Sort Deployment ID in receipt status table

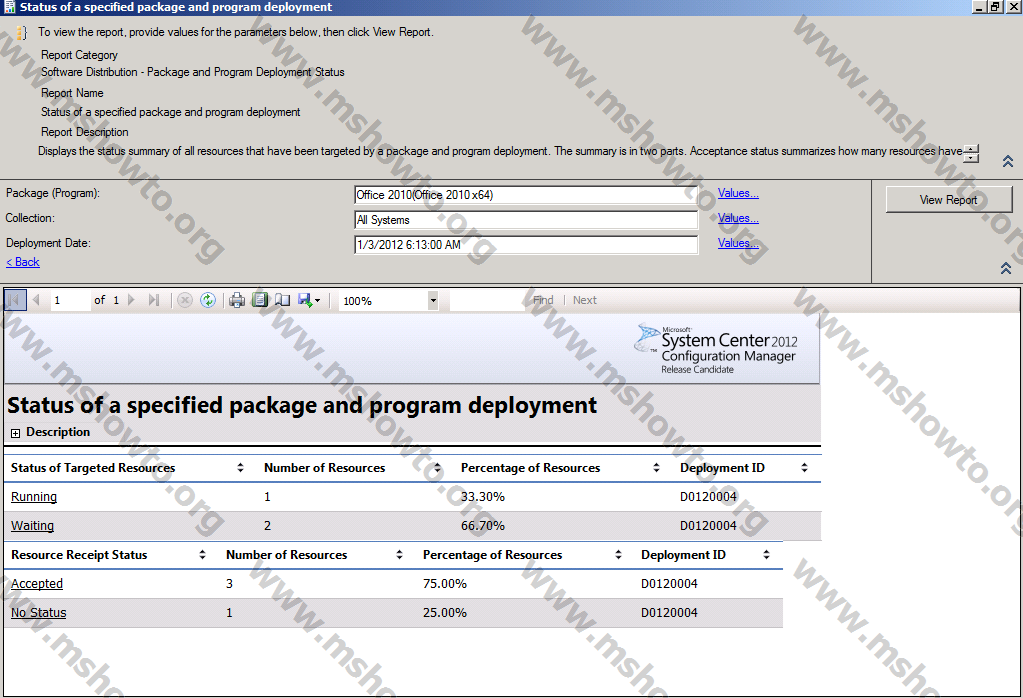[767, 554]
